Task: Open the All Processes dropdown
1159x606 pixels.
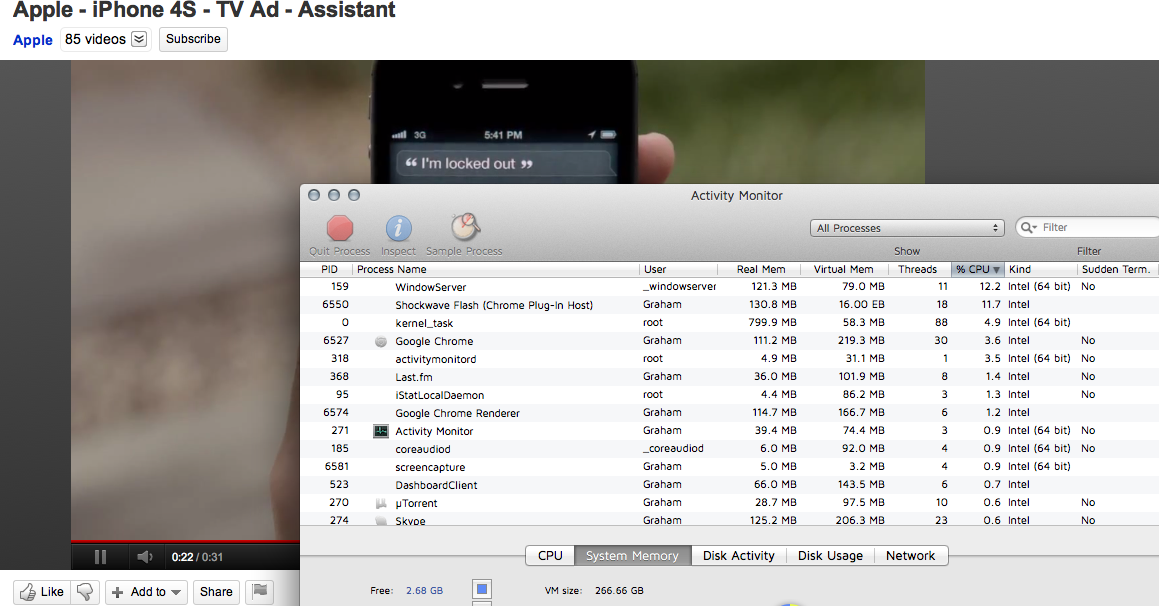Action: [907, 228]
